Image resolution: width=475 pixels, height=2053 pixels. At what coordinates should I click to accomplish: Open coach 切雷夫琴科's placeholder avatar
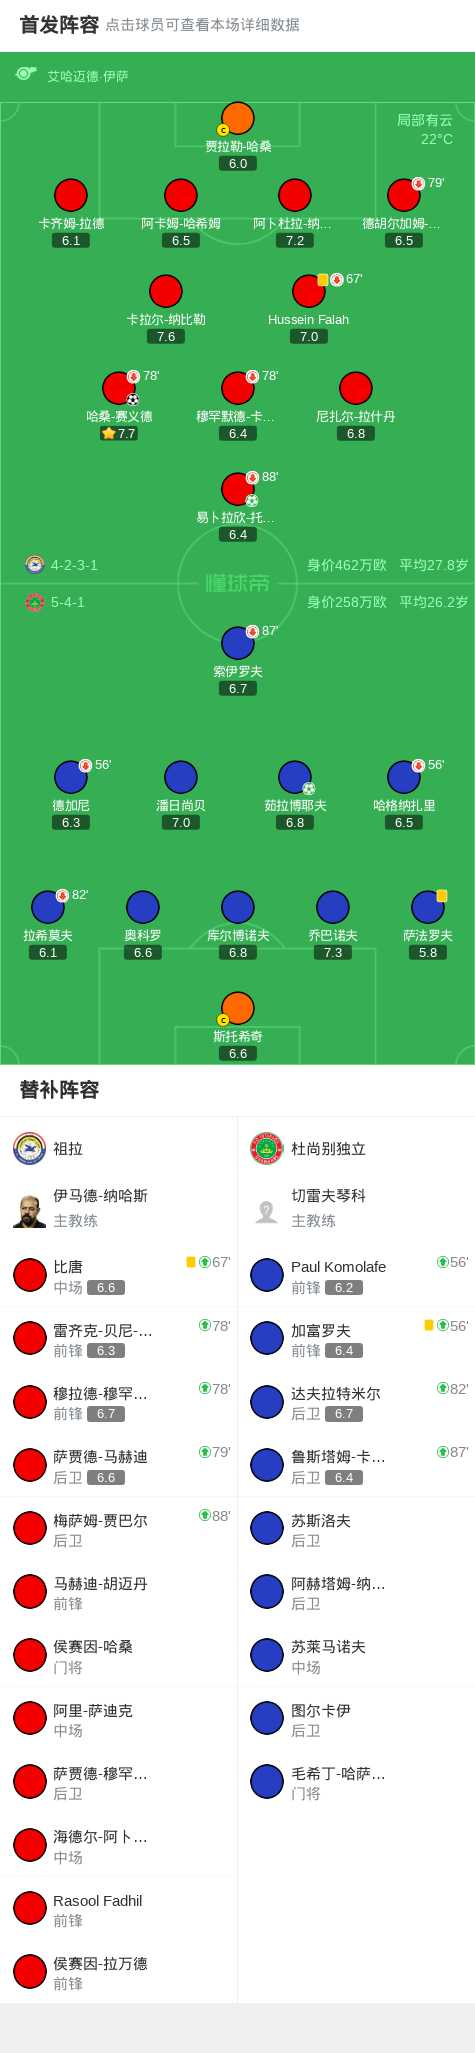coord(267,1211)
